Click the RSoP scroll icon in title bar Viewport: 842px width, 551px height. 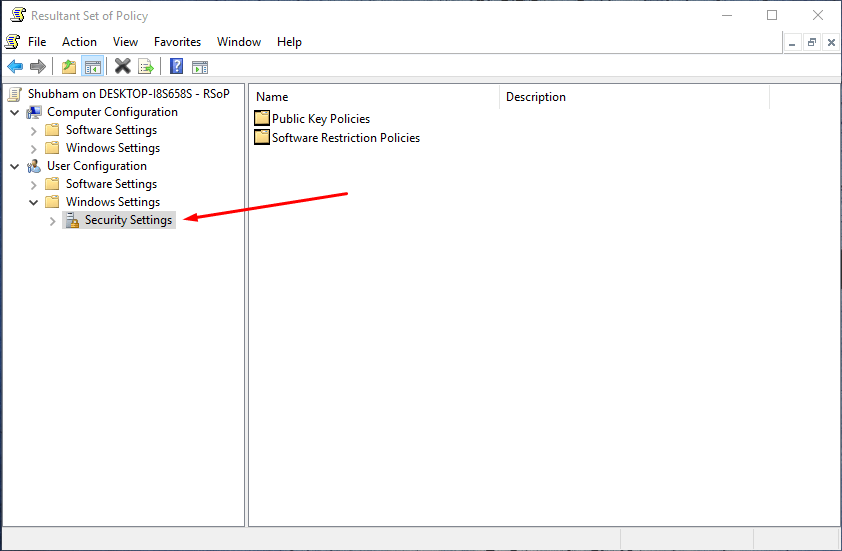(x=18, y=15)
